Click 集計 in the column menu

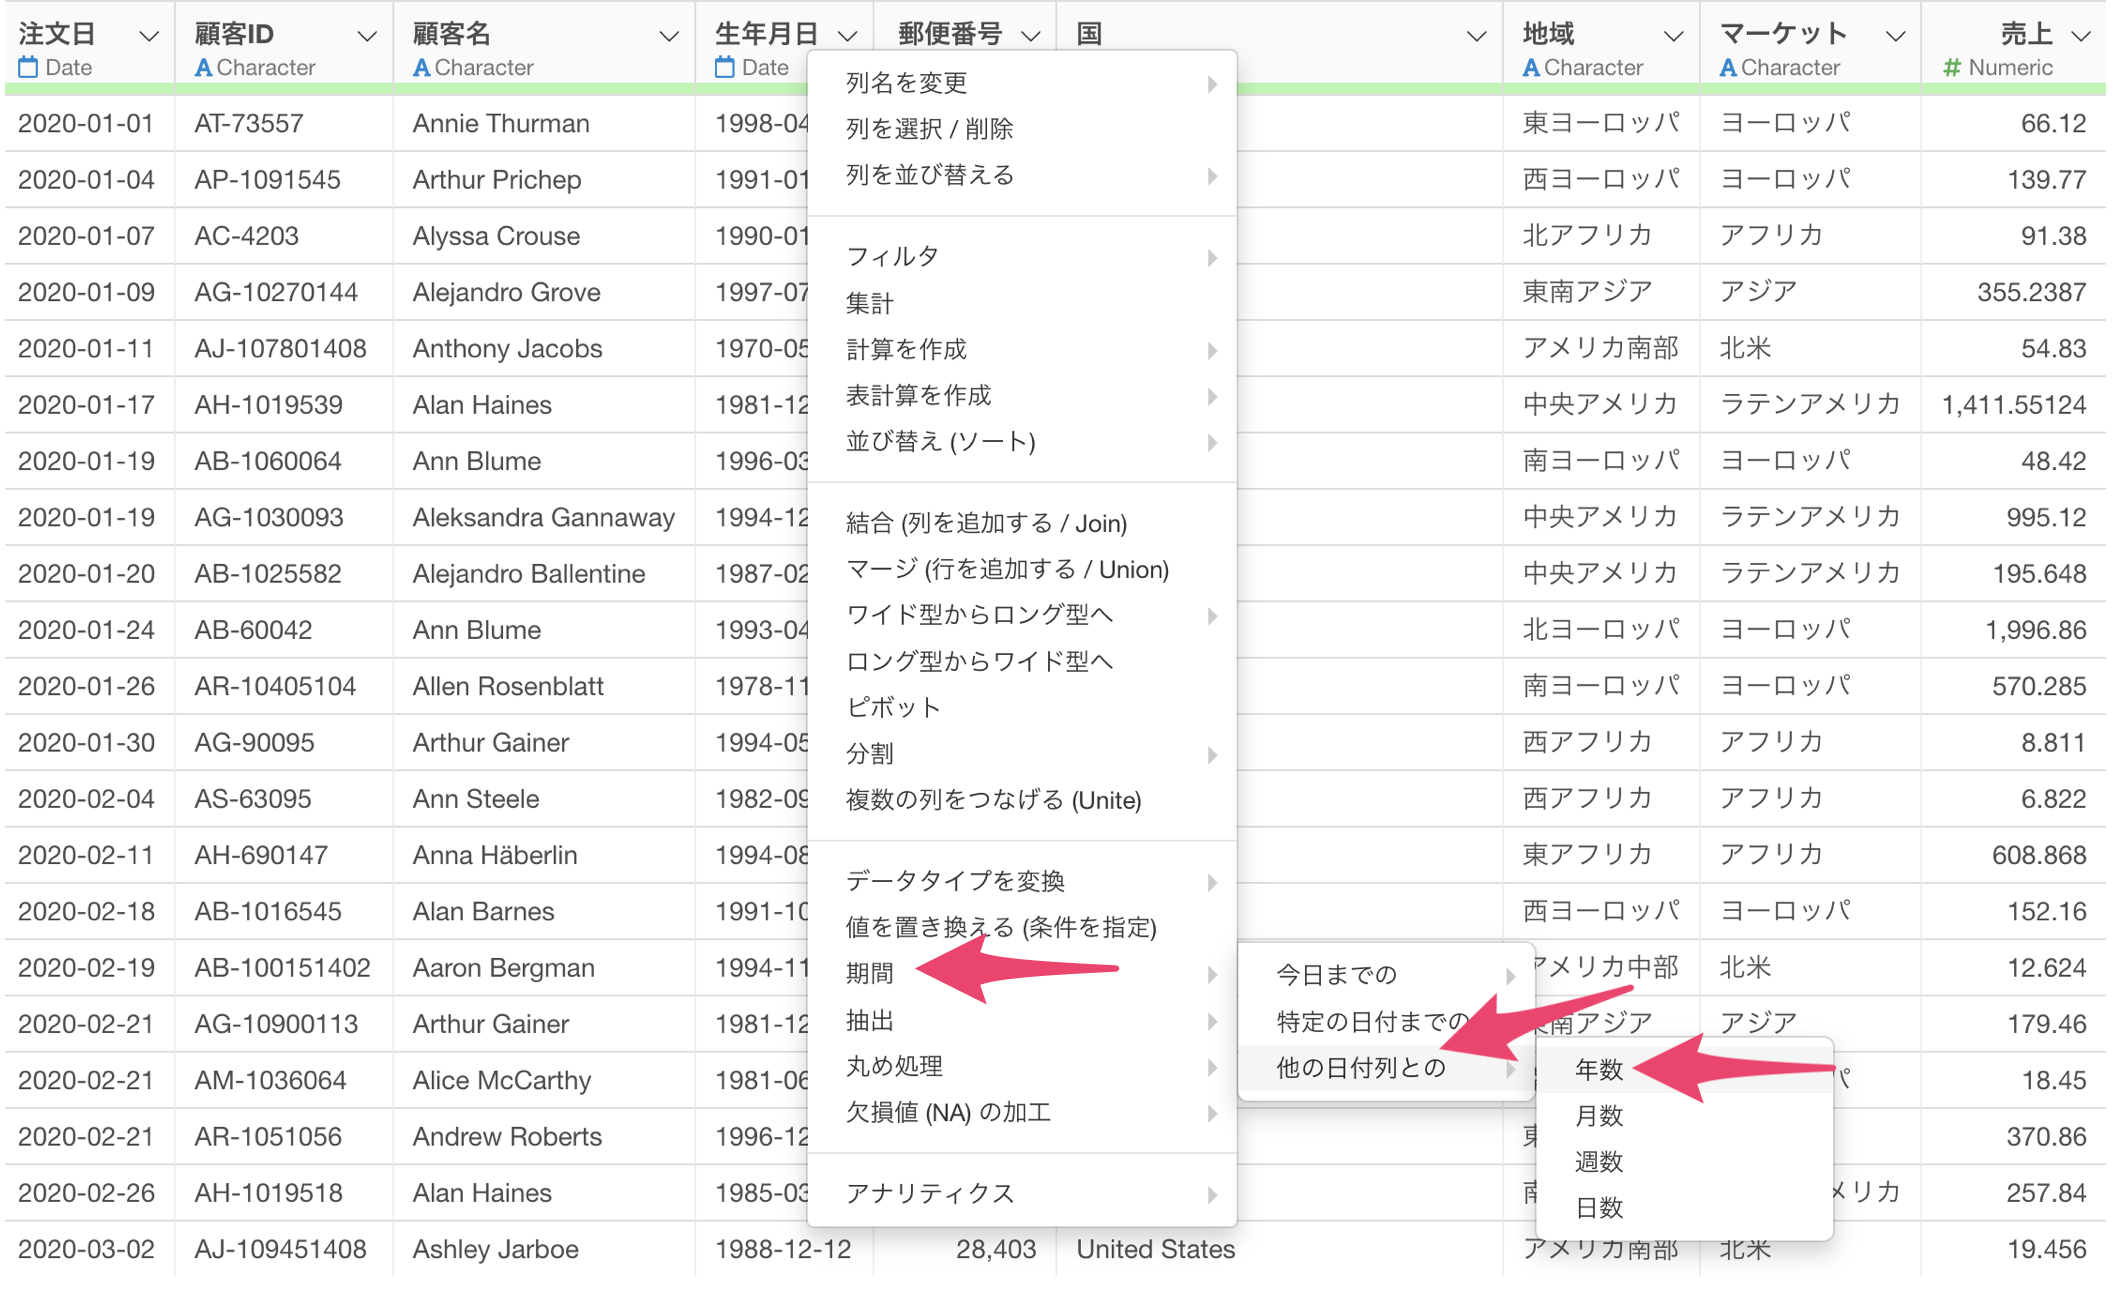[x=869, y=303]
